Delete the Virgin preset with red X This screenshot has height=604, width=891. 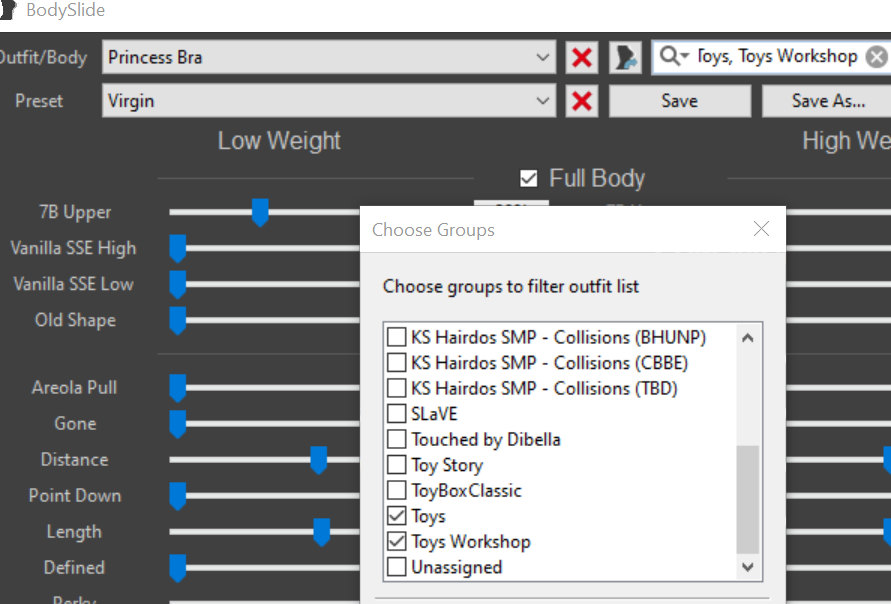(x=582, y=101)
